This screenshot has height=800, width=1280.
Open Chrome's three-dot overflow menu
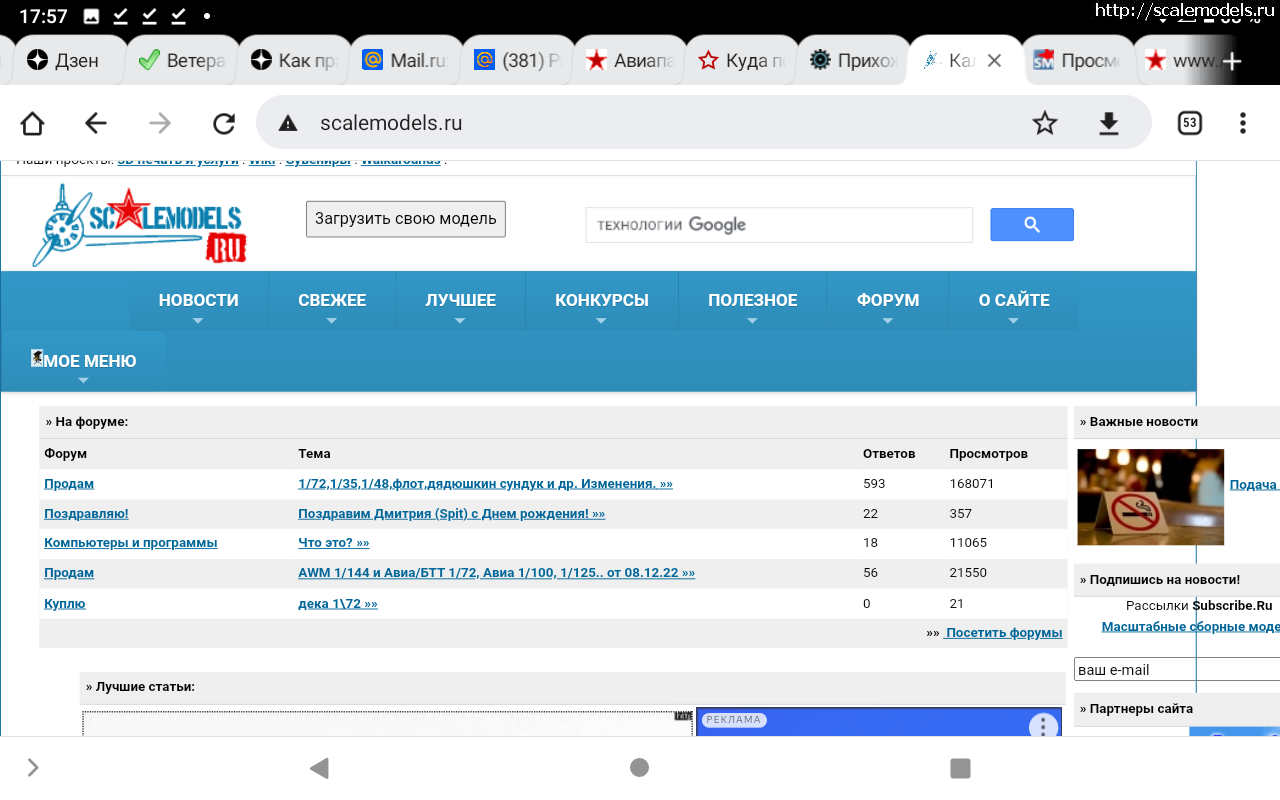coord(1243,123)
